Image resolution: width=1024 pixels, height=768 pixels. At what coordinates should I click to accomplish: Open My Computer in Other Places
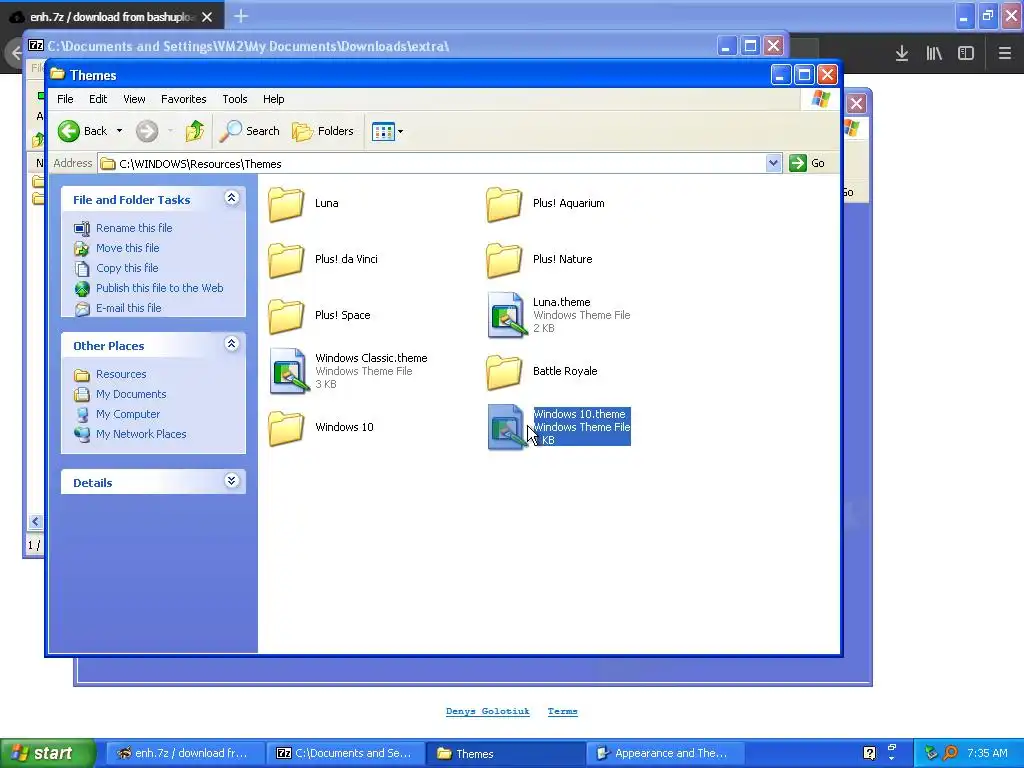[128, 414]
